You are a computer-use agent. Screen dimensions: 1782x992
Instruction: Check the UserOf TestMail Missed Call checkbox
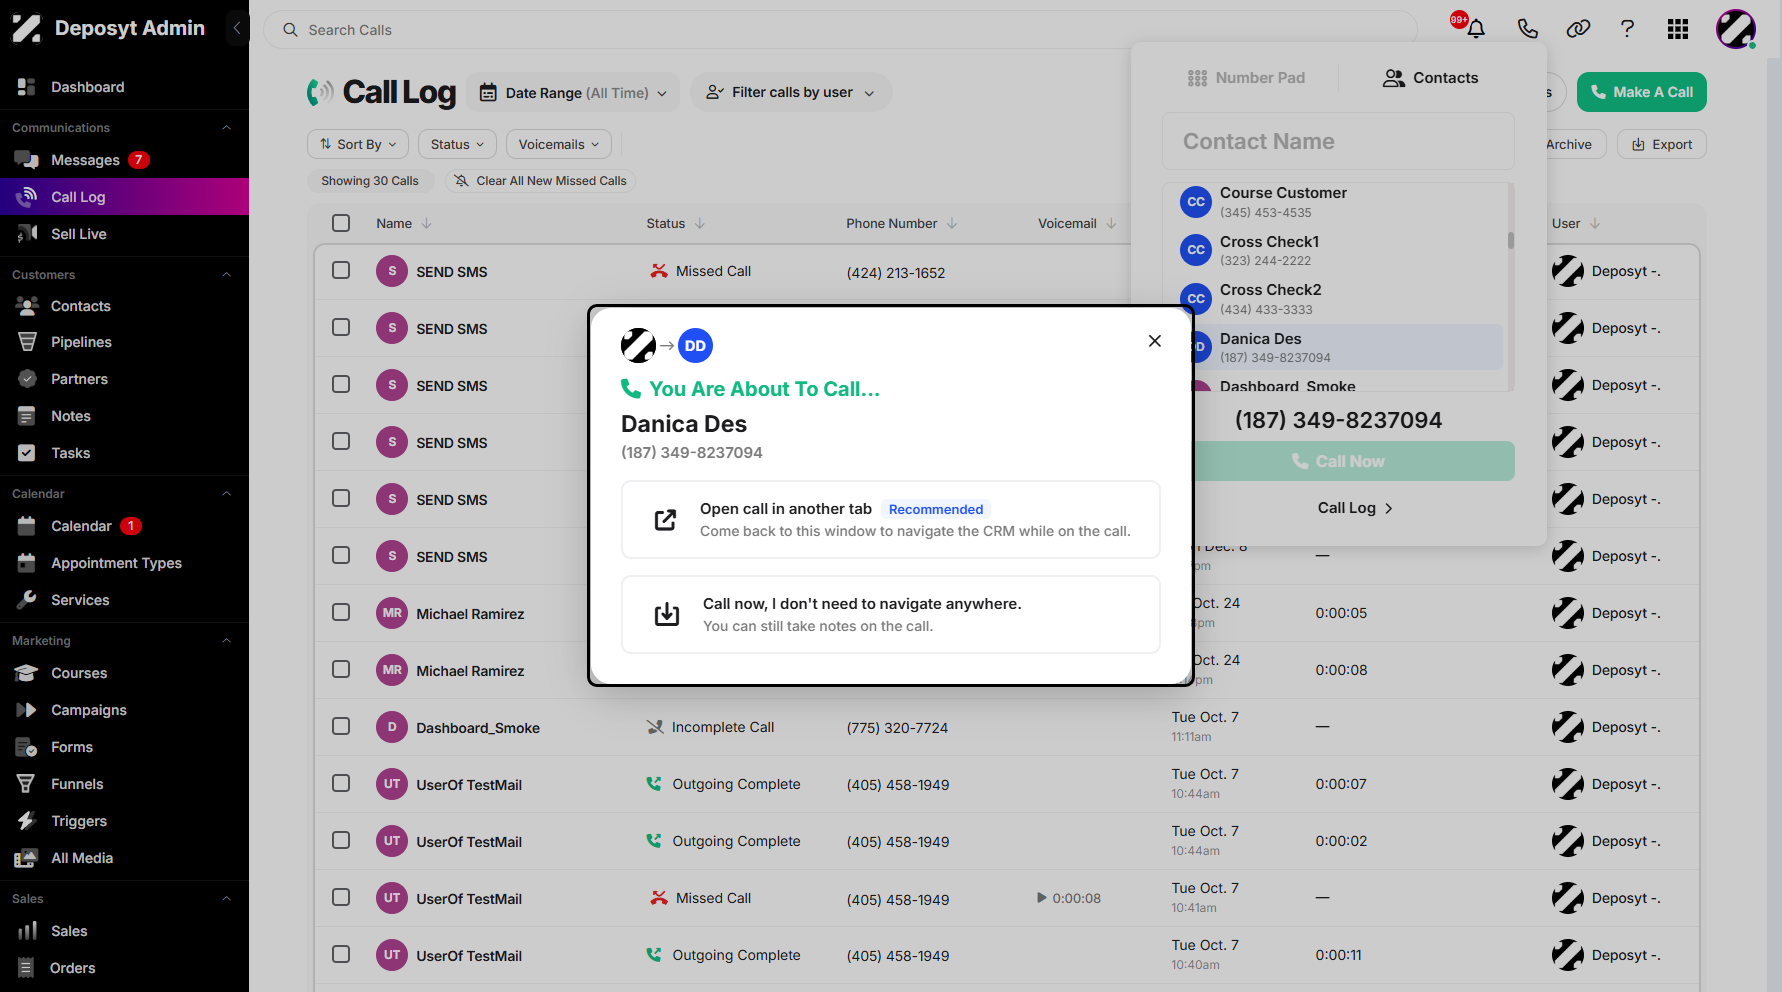point(341,897)
